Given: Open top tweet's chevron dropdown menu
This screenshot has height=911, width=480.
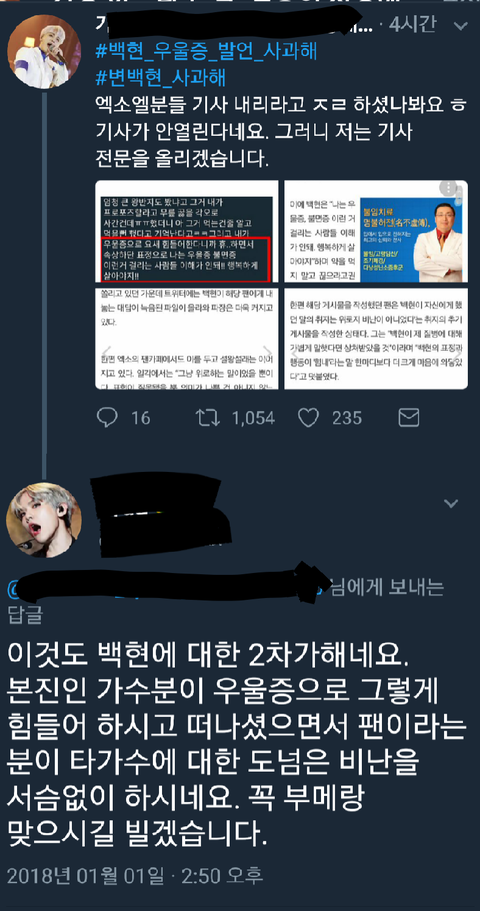Looking at the screenshot, I should click(460, 26).
